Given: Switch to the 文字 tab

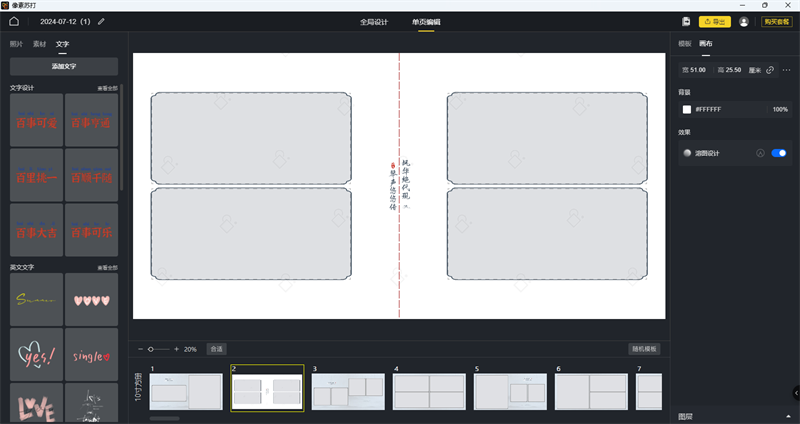Looking at the screenshot, I should click(x=62, y=44).
